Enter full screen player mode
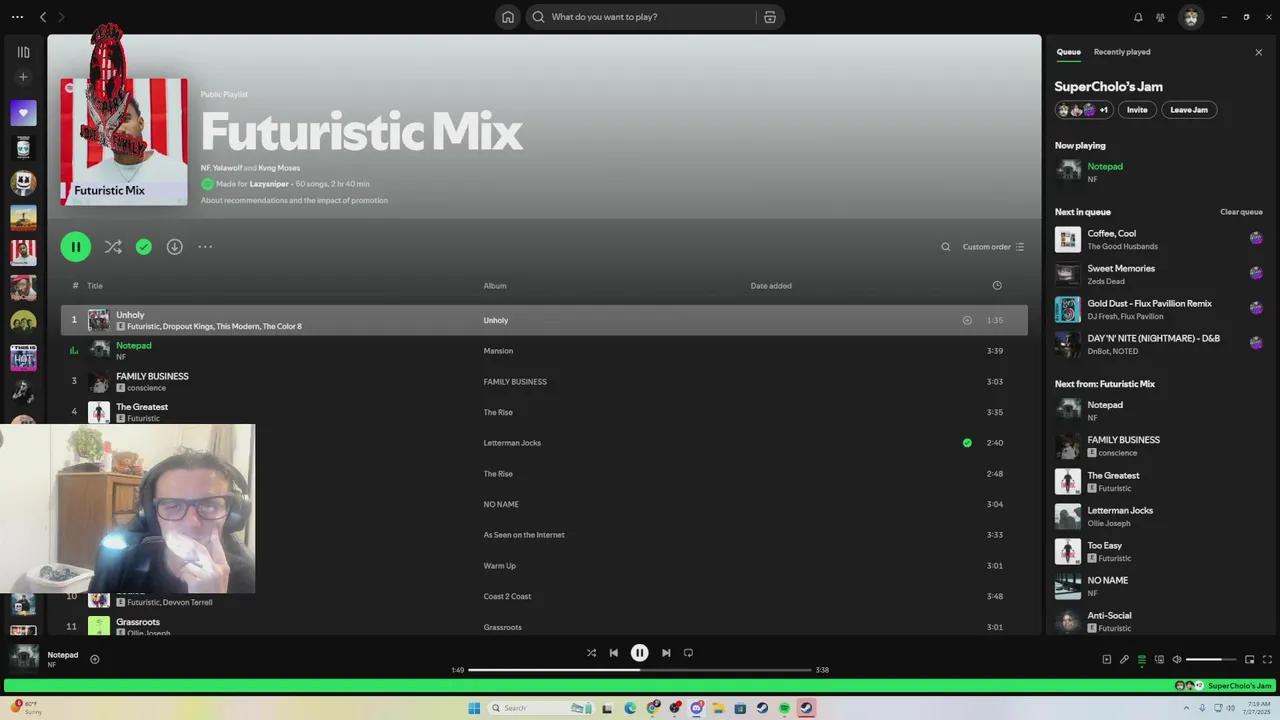Image resolution: width=1280 pixels, height=720 pixels. [1268, 659]
